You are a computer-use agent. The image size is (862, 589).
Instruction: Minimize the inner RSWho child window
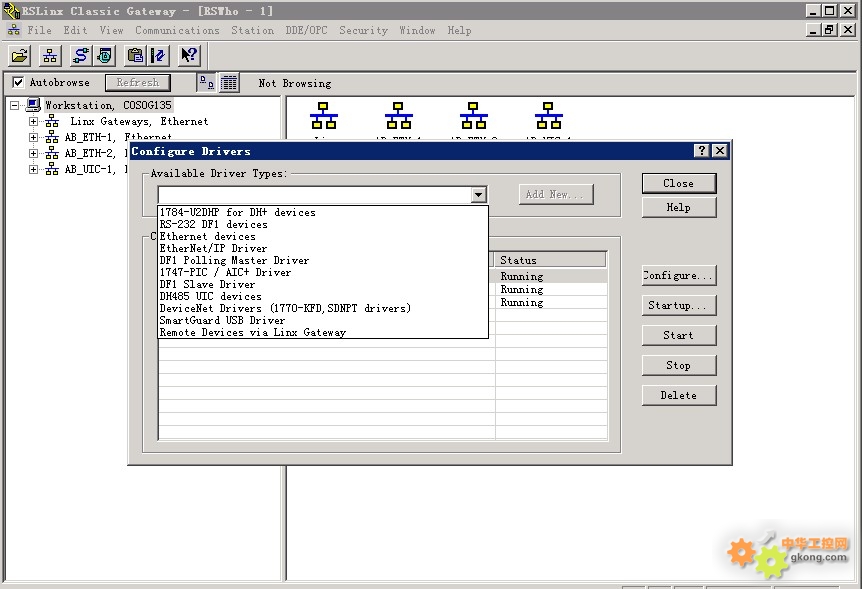(x=814, y=30)
